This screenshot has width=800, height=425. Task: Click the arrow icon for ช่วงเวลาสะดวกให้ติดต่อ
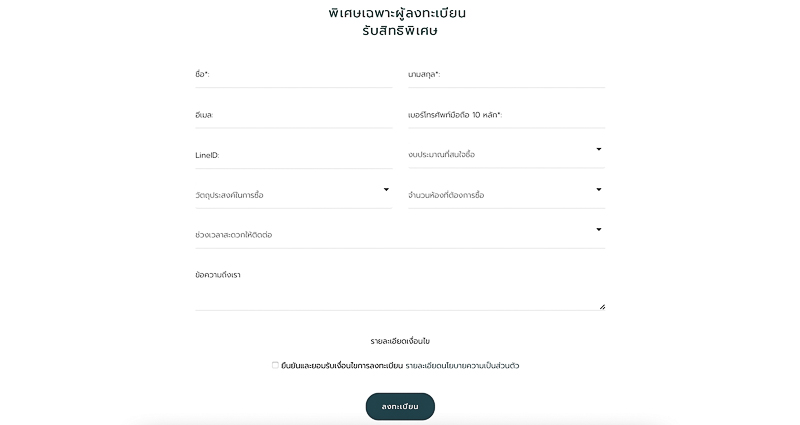click(599, 230)
